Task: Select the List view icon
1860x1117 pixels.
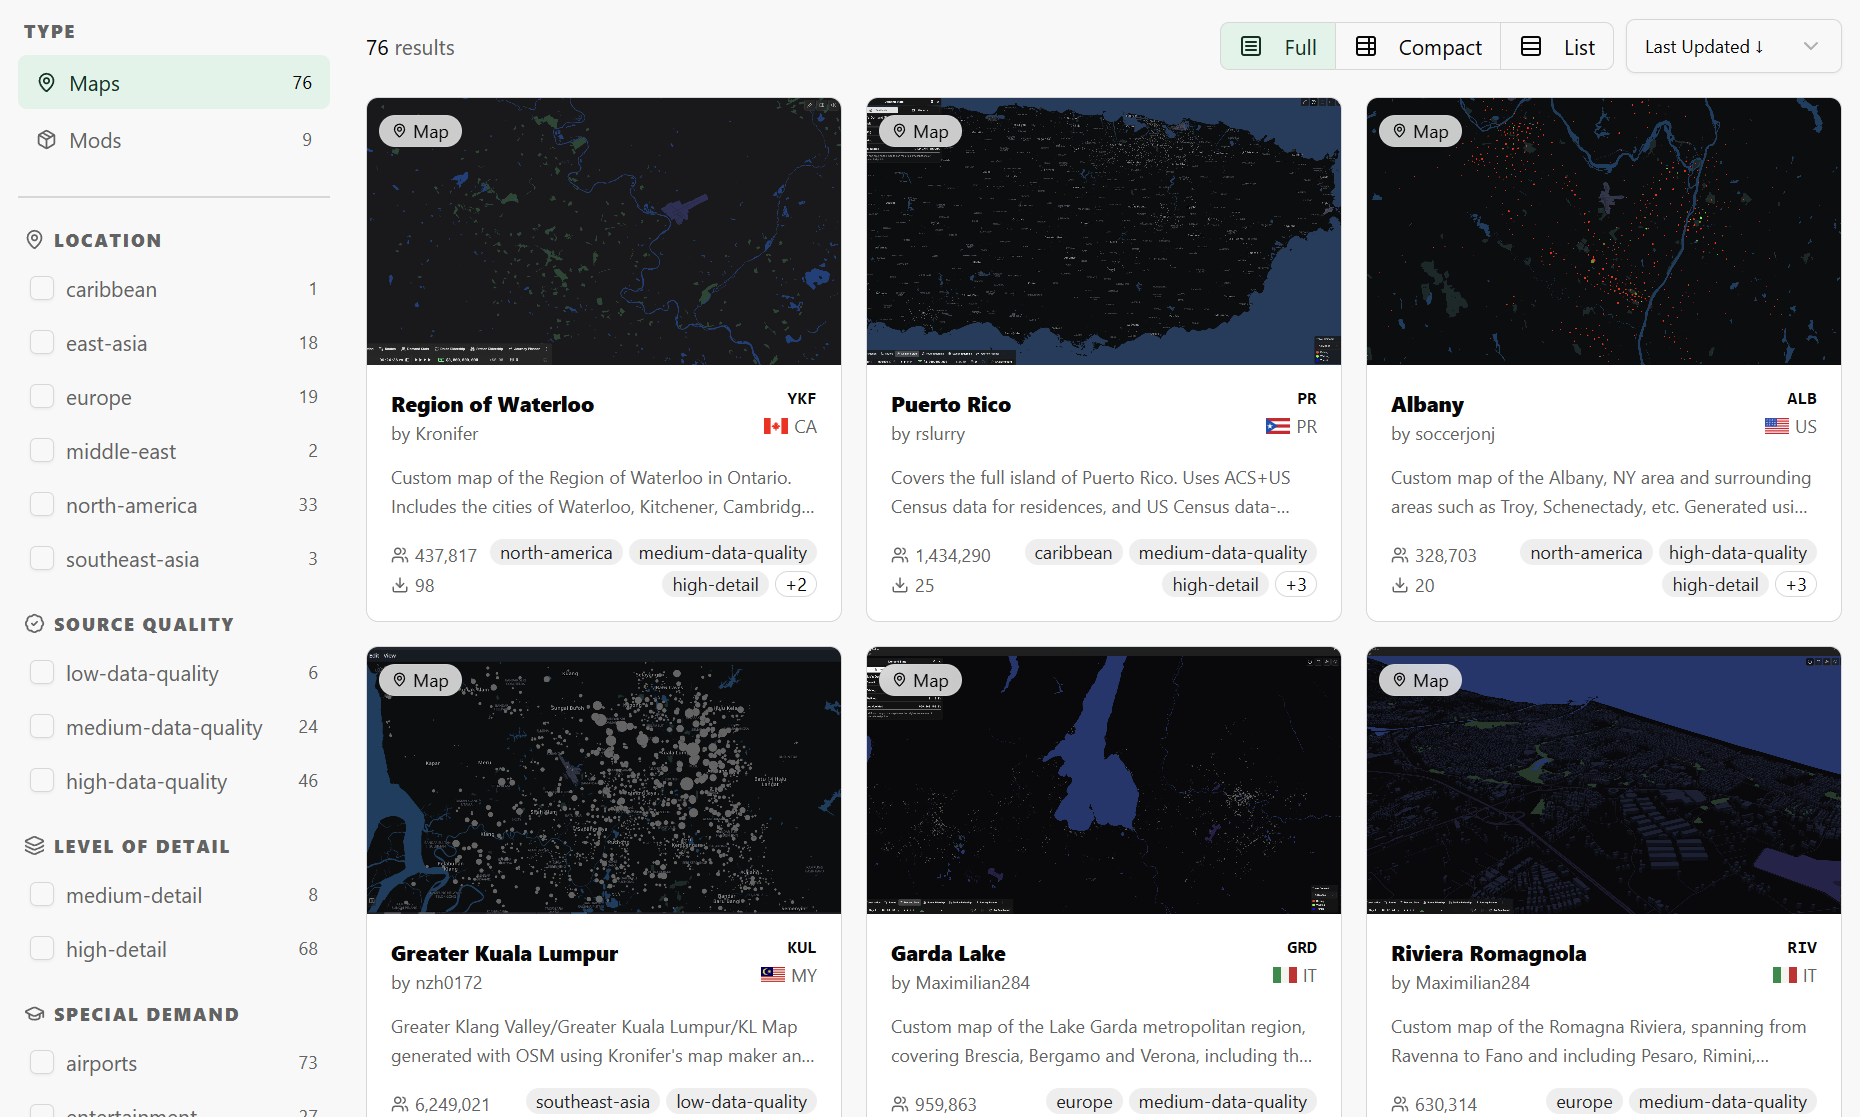Action: 1529,46
